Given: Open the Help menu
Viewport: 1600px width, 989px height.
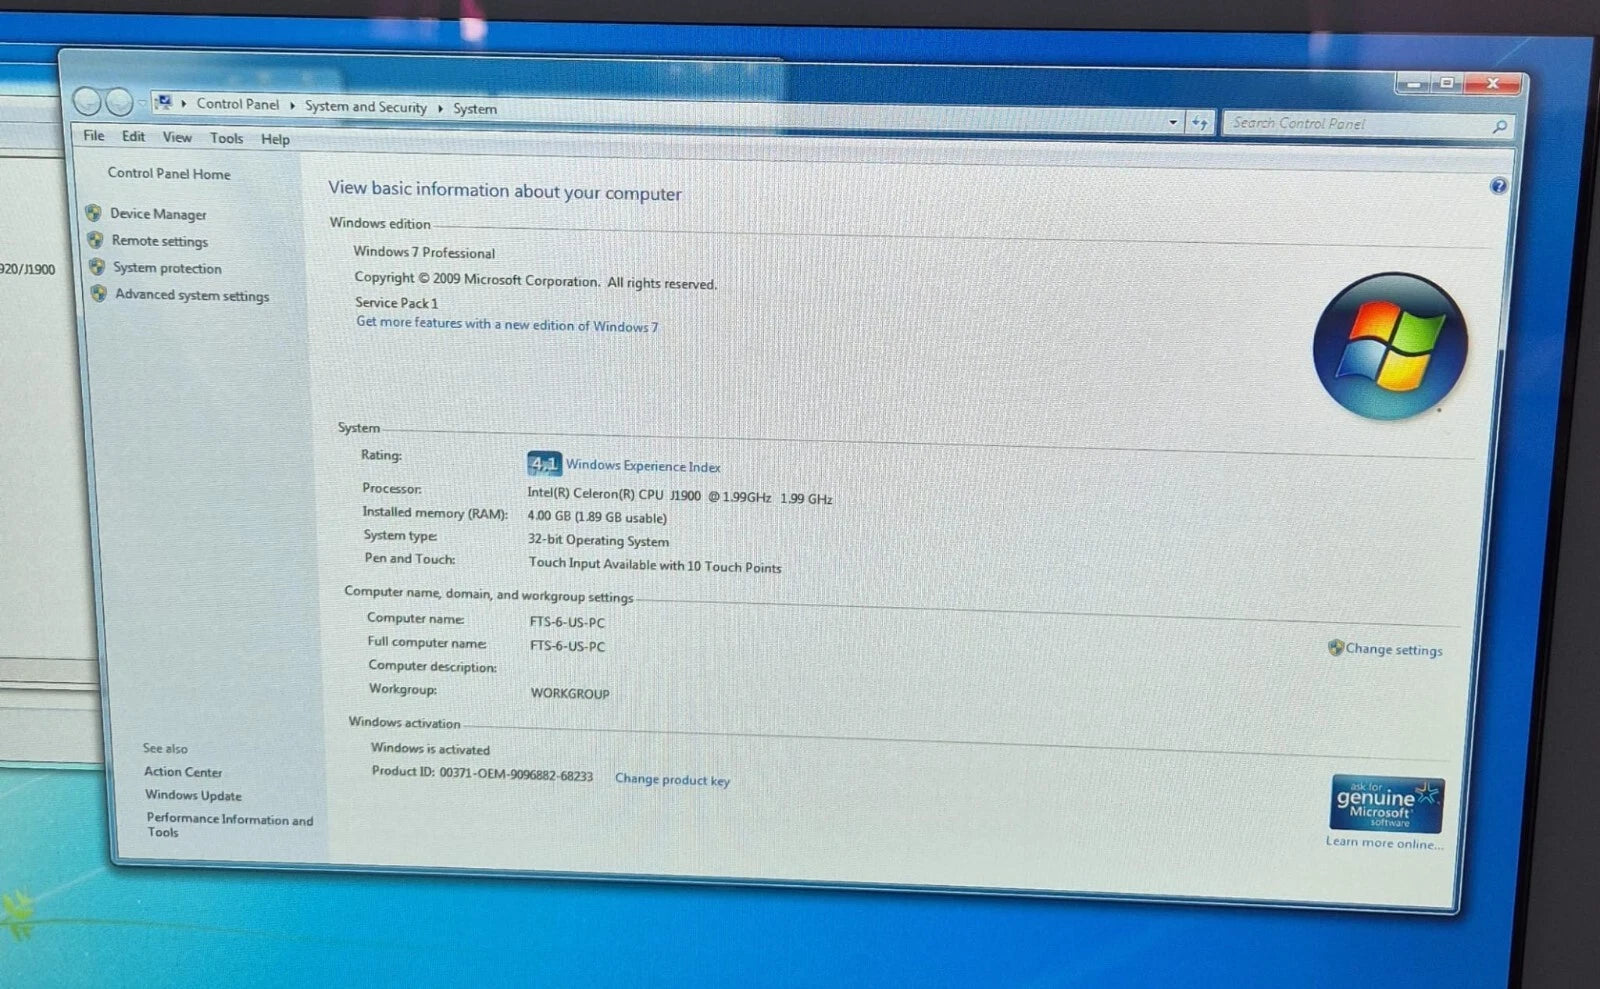Looking at the screenshot, I should point(275,139).
